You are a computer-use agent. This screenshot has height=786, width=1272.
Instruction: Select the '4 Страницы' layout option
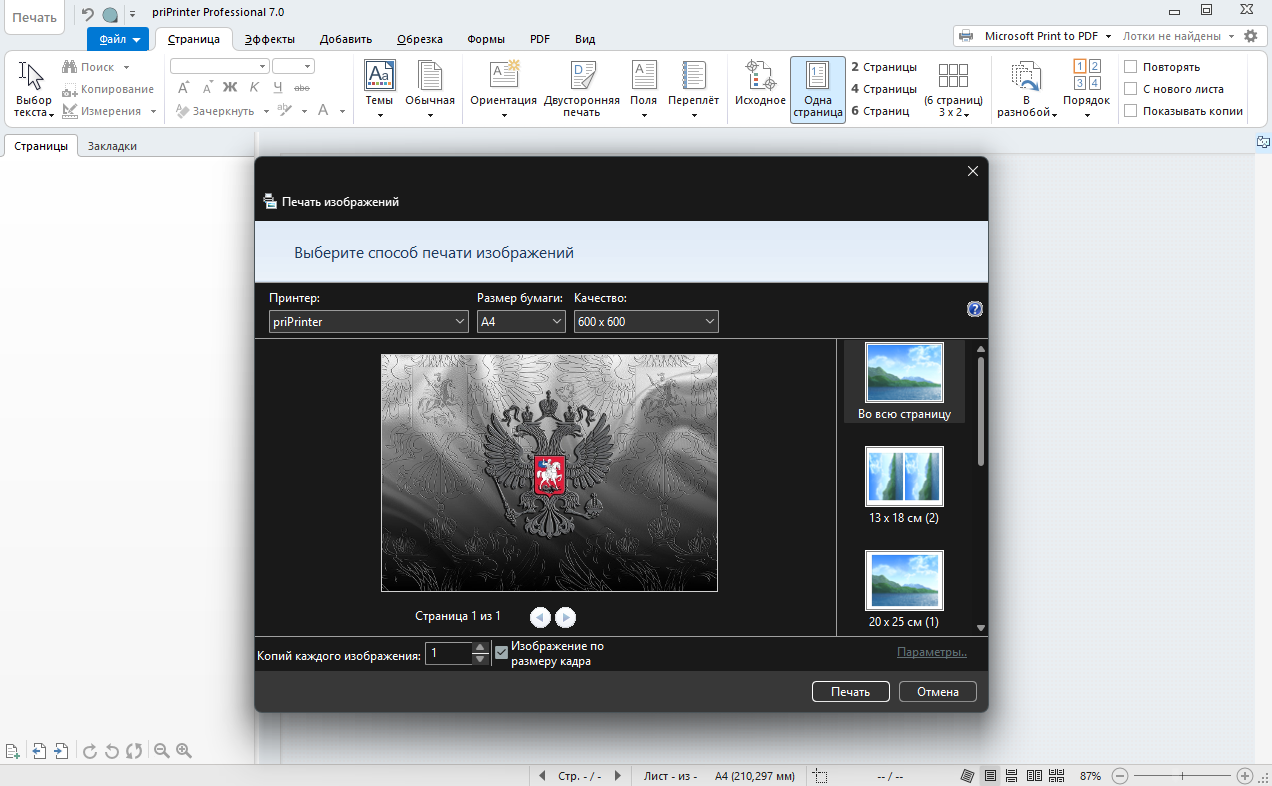pyautogui.click(x=884, y=89)
